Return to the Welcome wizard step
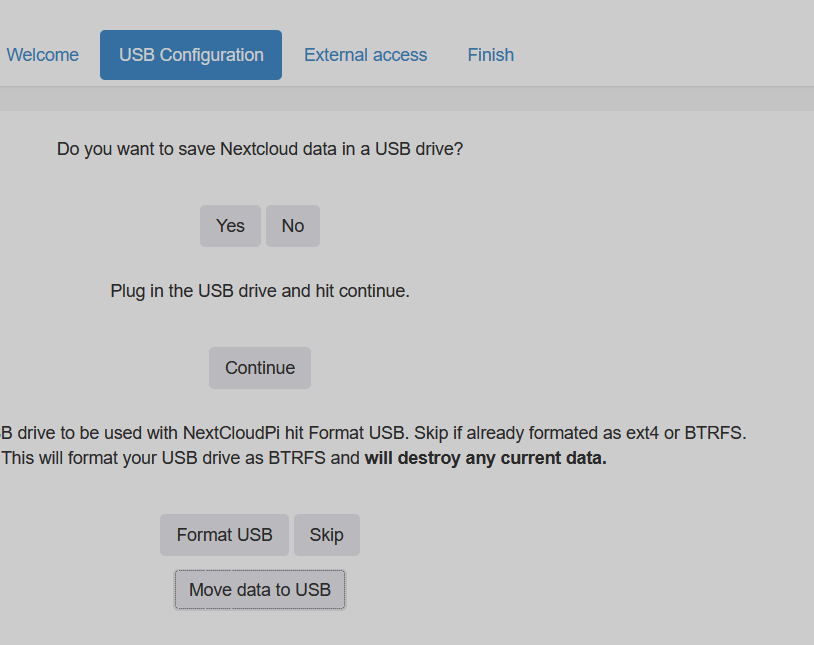The image size is (814, 645). (x=42, y=55)
